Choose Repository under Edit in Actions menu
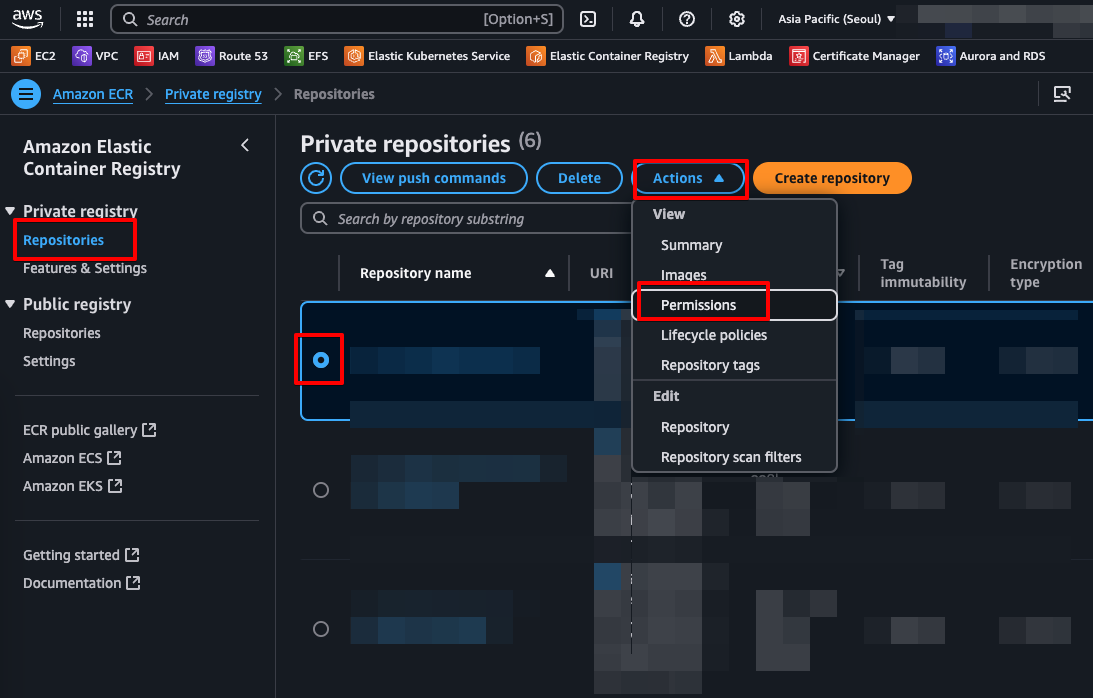1093x698 pixels. (734, 427)
